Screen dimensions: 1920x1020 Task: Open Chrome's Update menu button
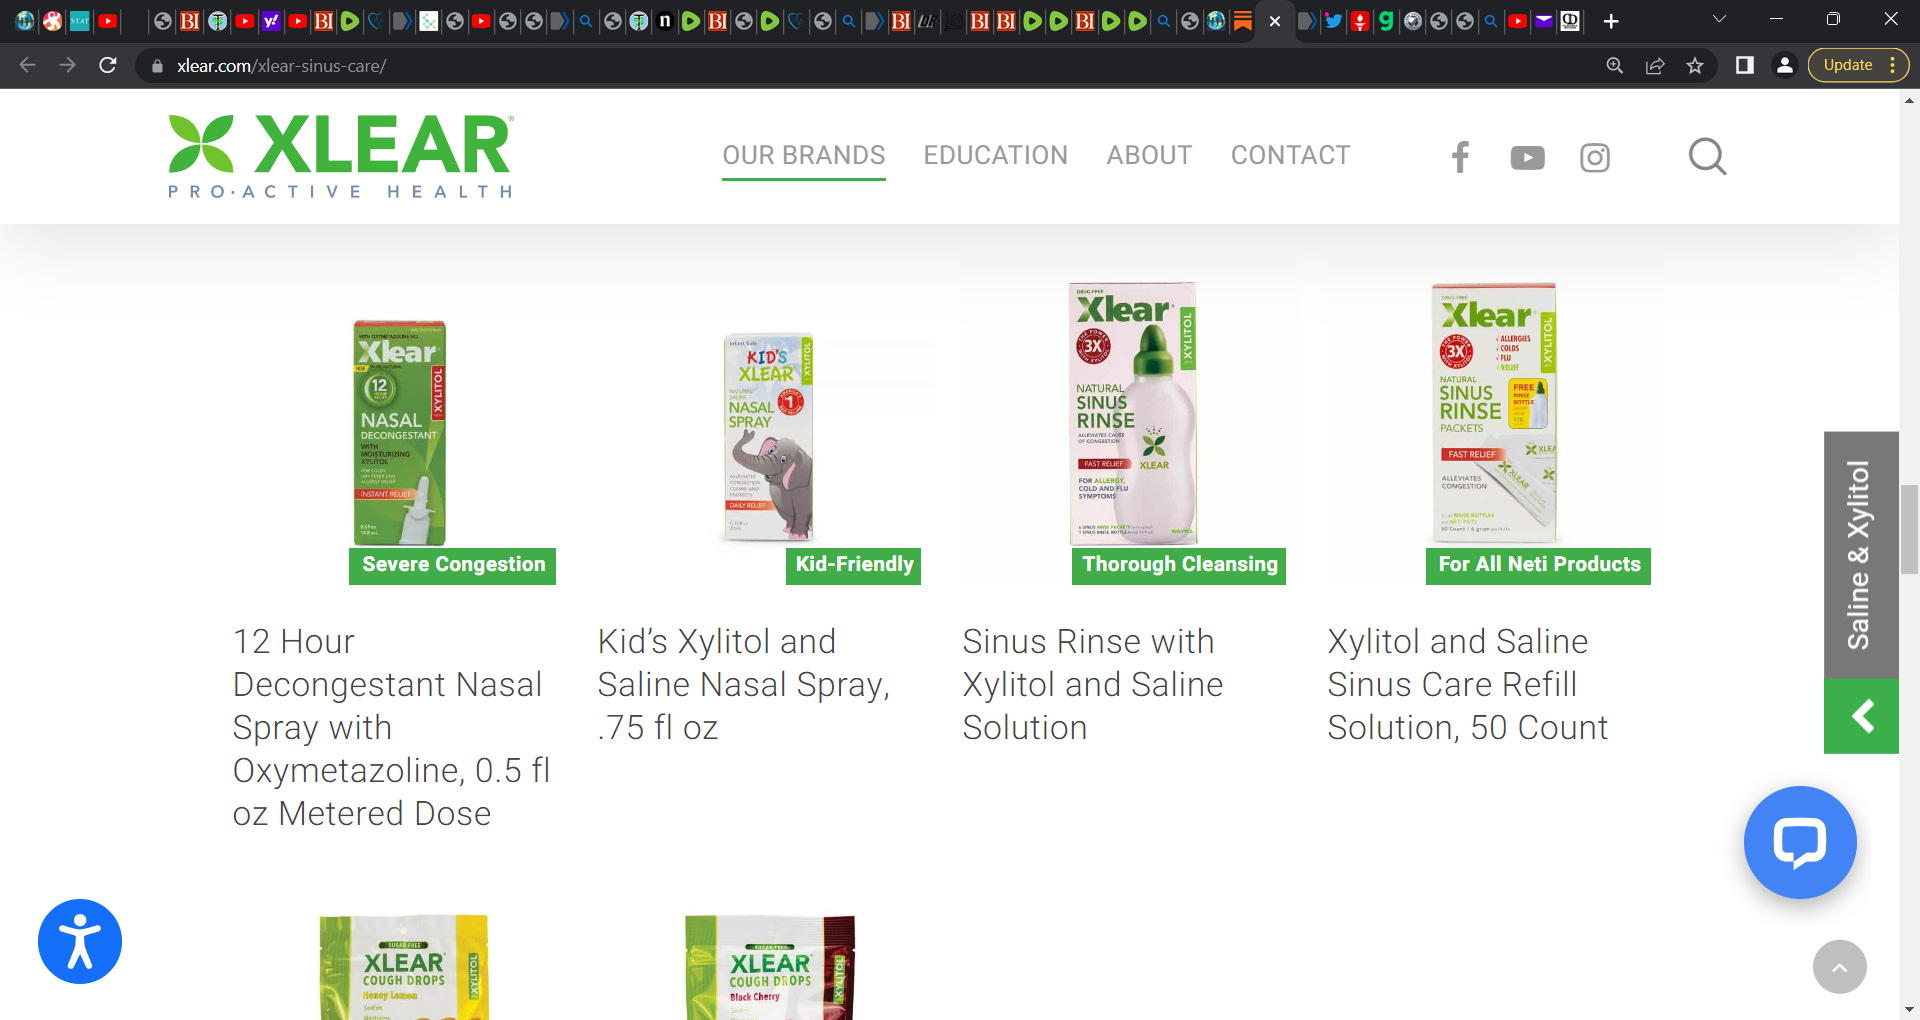point(1858,65)
